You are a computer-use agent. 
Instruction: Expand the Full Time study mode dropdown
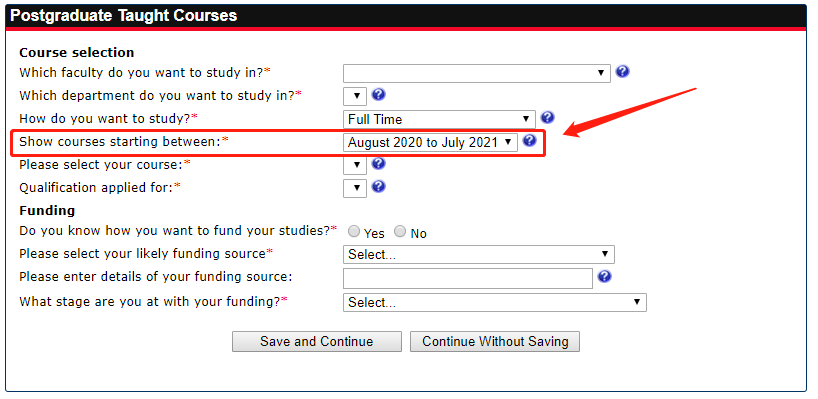(x=439, y=119)
